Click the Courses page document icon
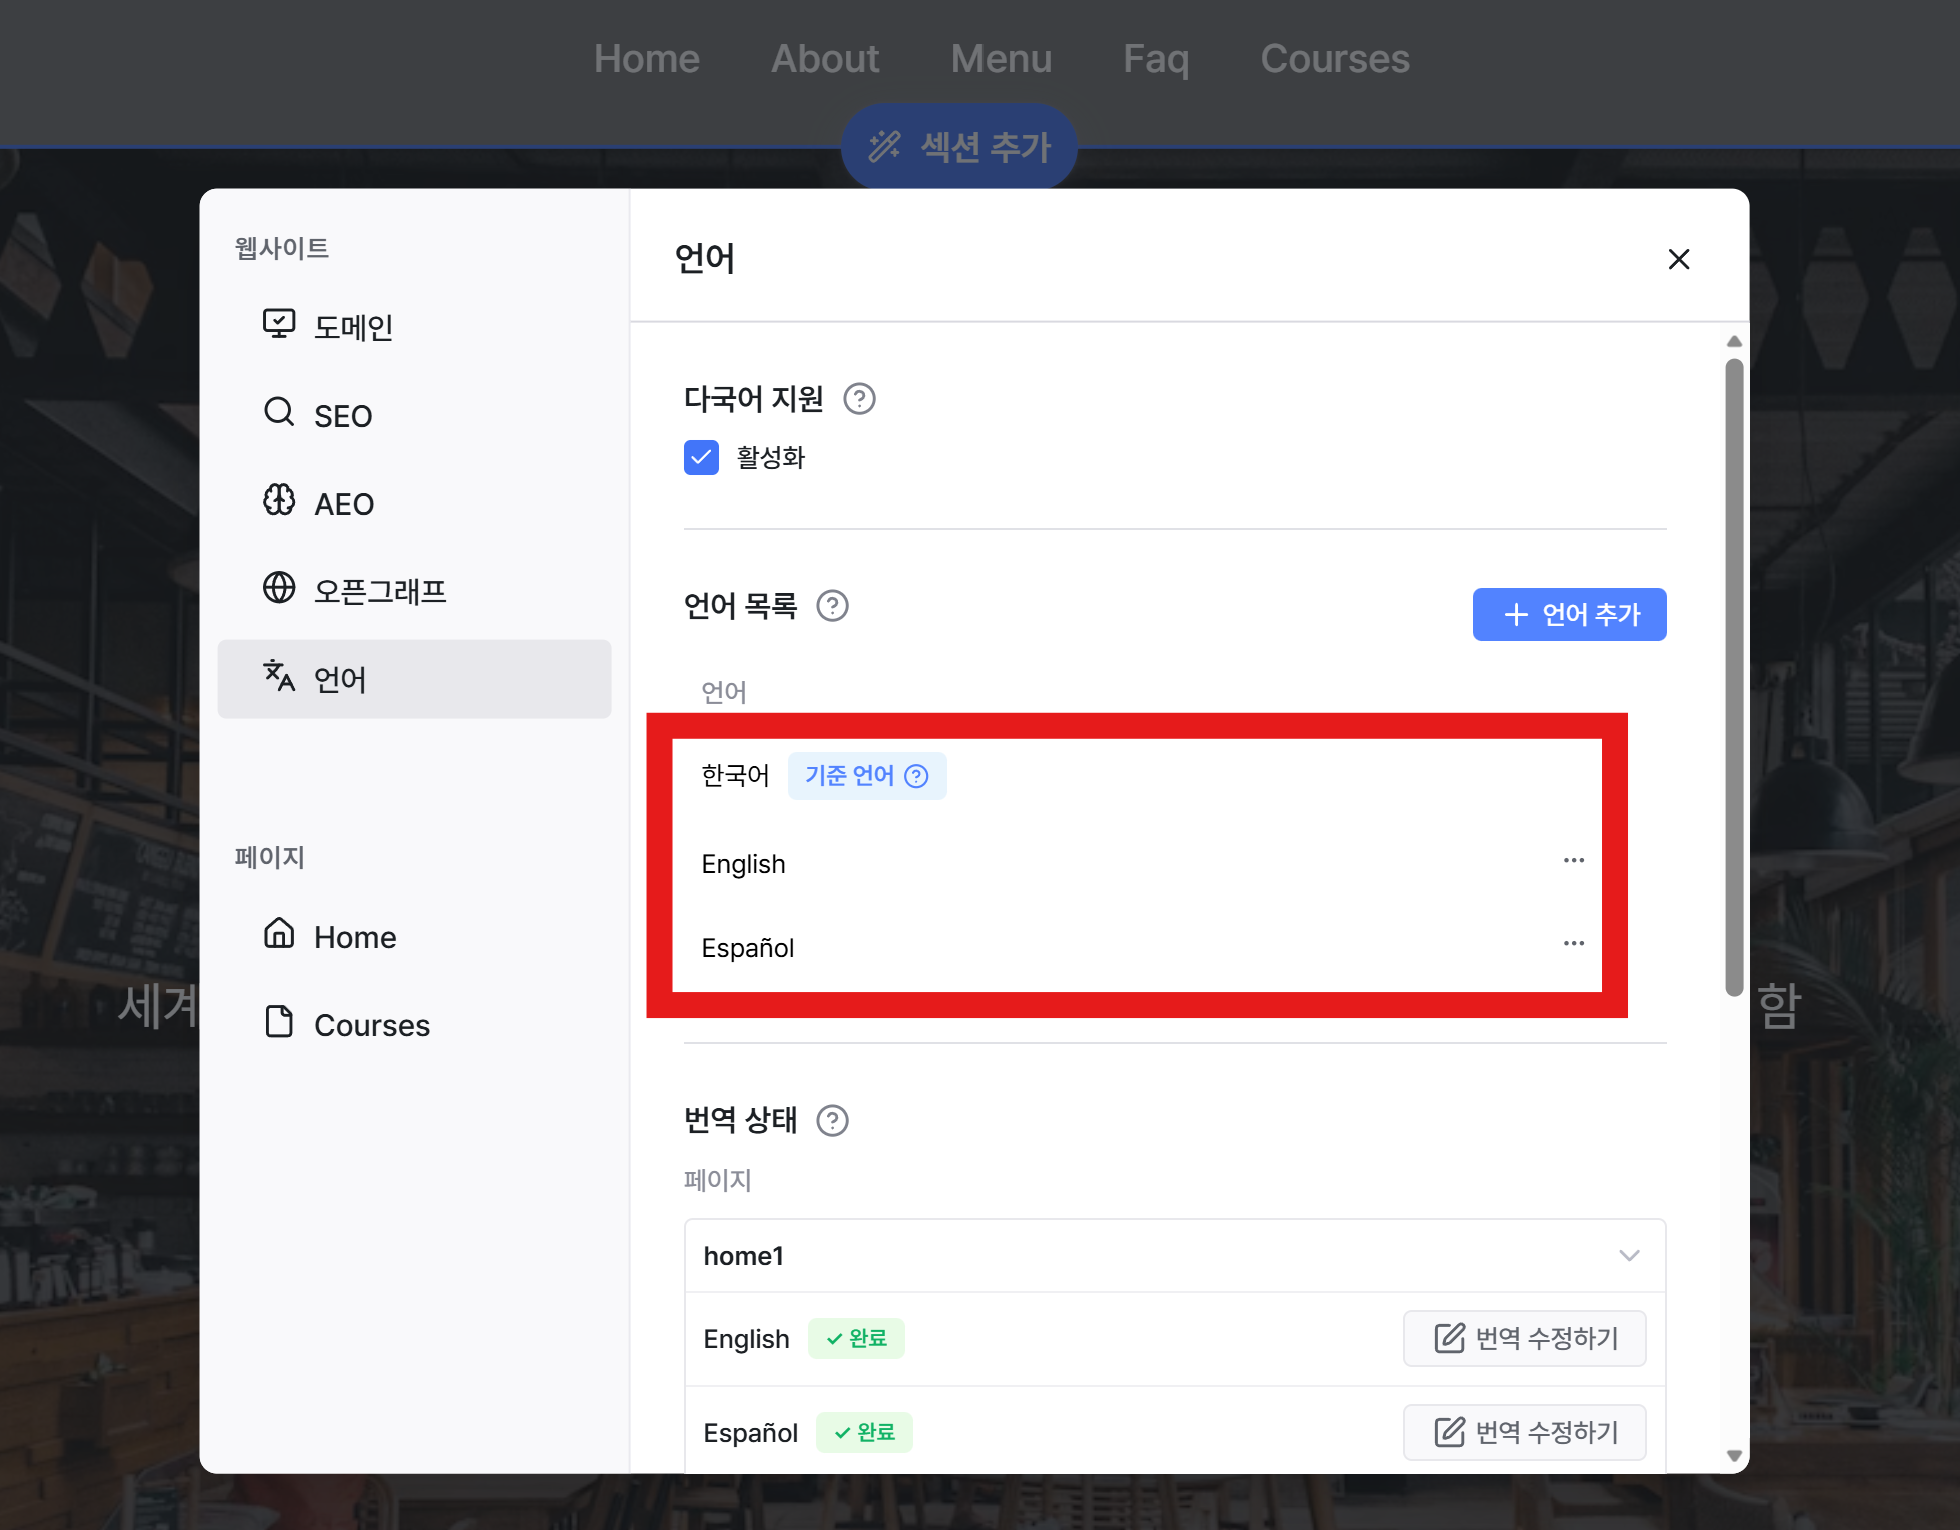 click(279, 1022)
